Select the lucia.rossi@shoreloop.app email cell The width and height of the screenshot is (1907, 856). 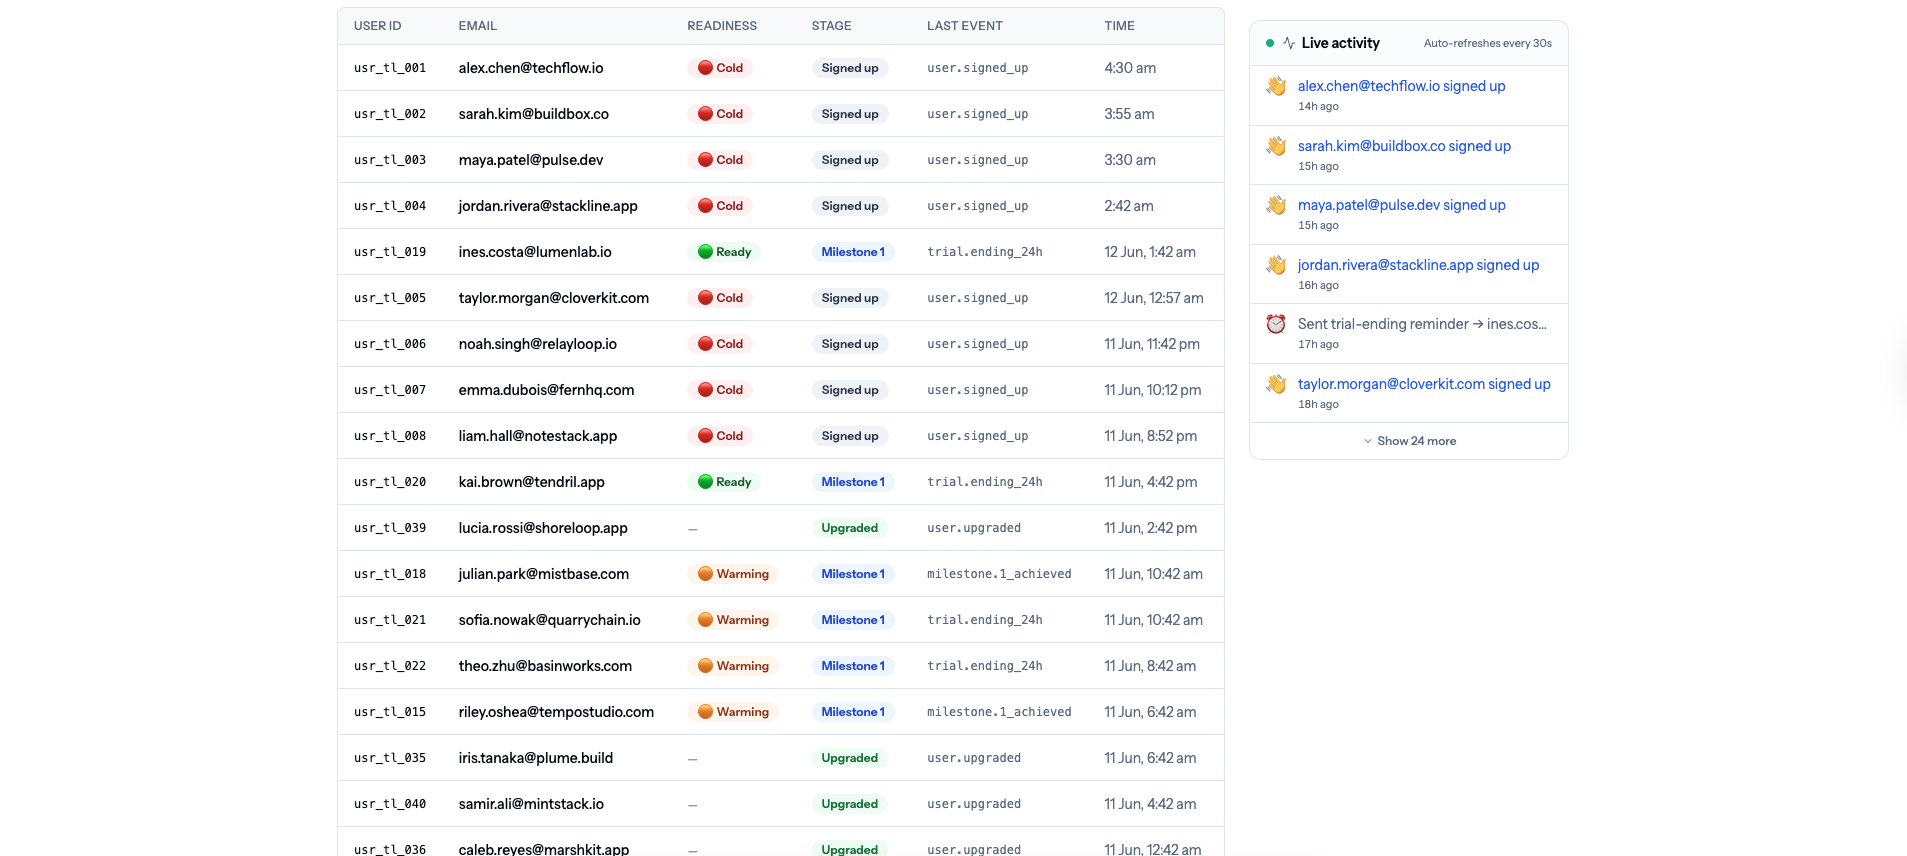click(543, 528)
